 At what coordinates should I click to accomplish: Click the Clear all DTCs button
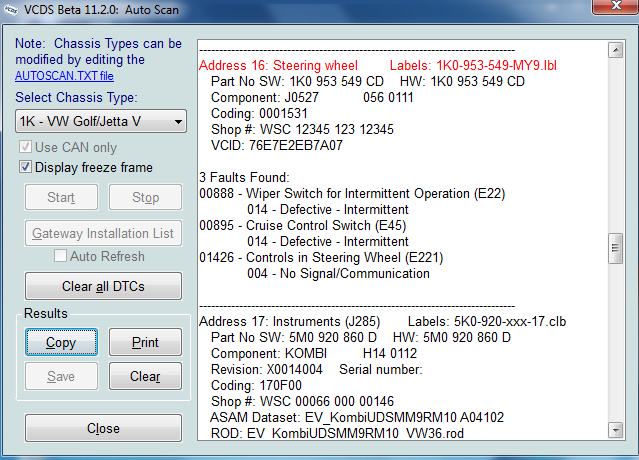[x=103, y=286]
